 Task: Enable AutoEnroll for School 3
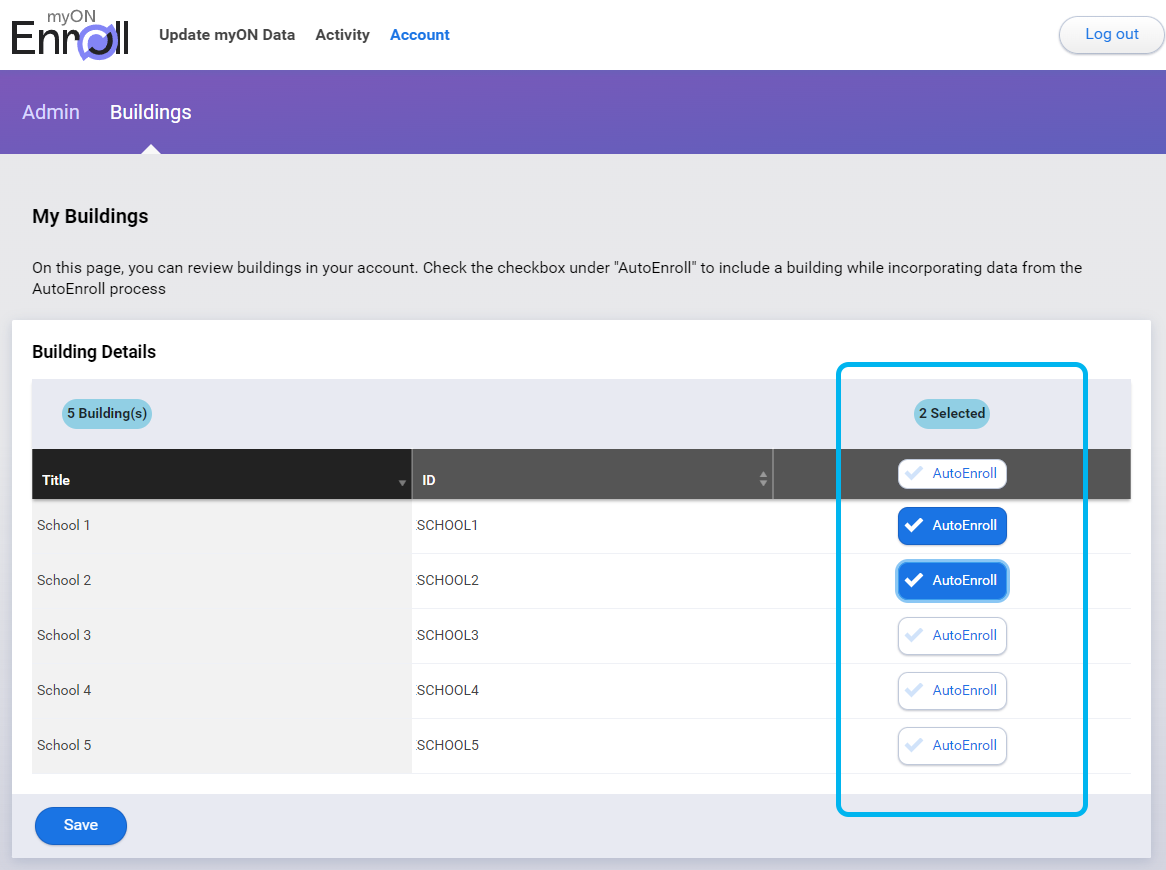click(952, 635)
